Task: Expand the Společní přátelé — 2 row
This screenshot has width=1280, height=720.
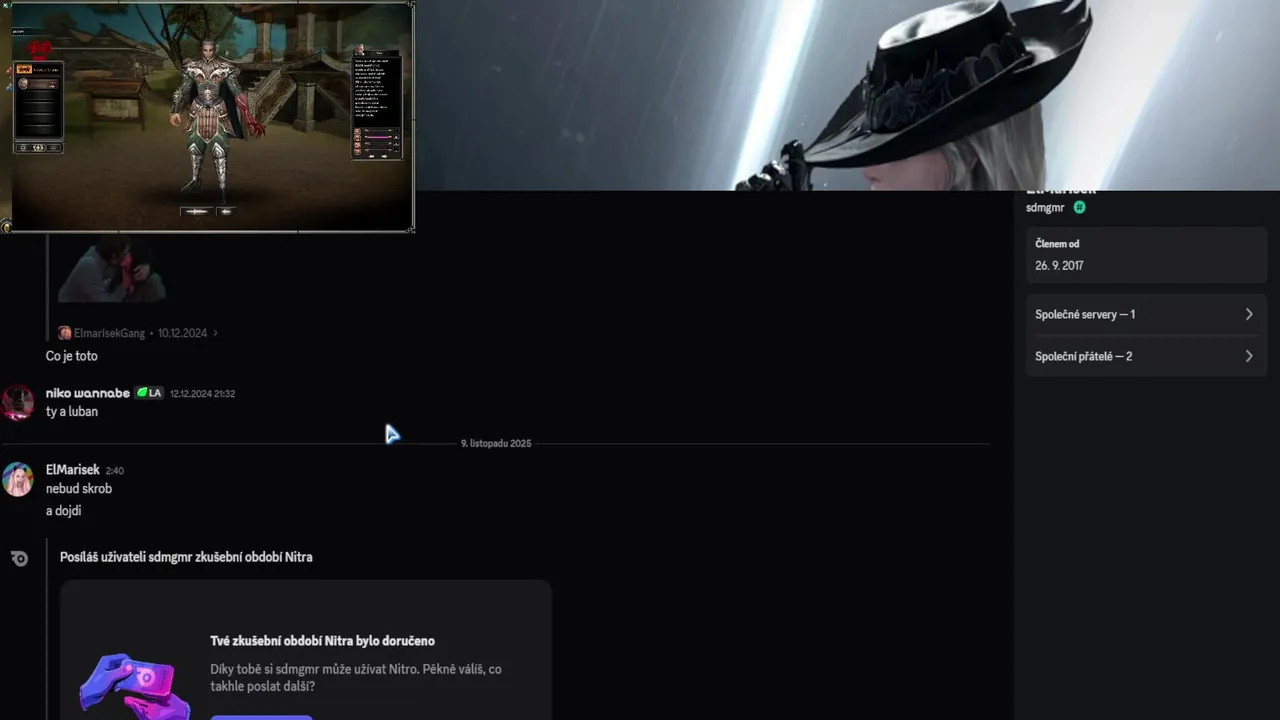Action: pos(1146,356)
